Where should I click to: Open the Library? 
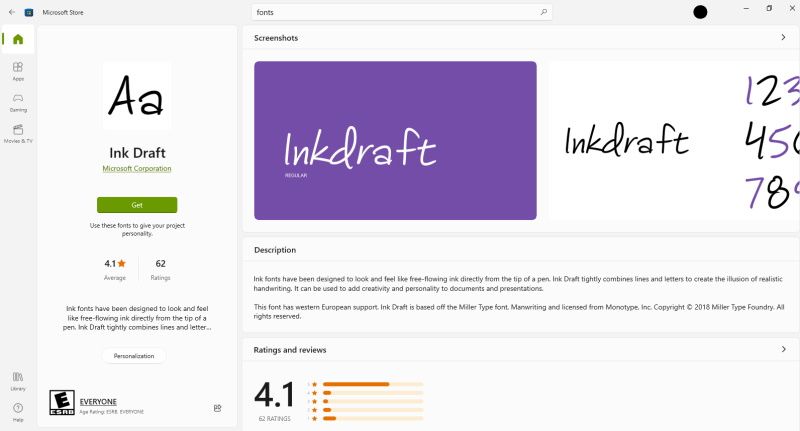pos(18,381)
